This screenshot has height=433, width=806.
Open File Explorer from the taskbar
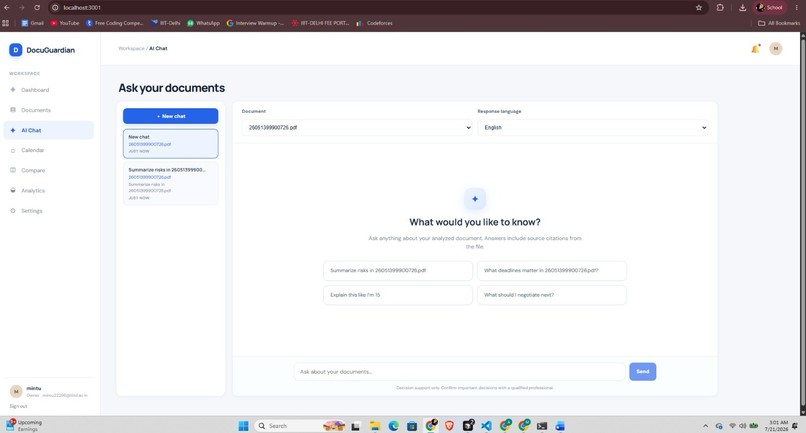tap(375, 426)
